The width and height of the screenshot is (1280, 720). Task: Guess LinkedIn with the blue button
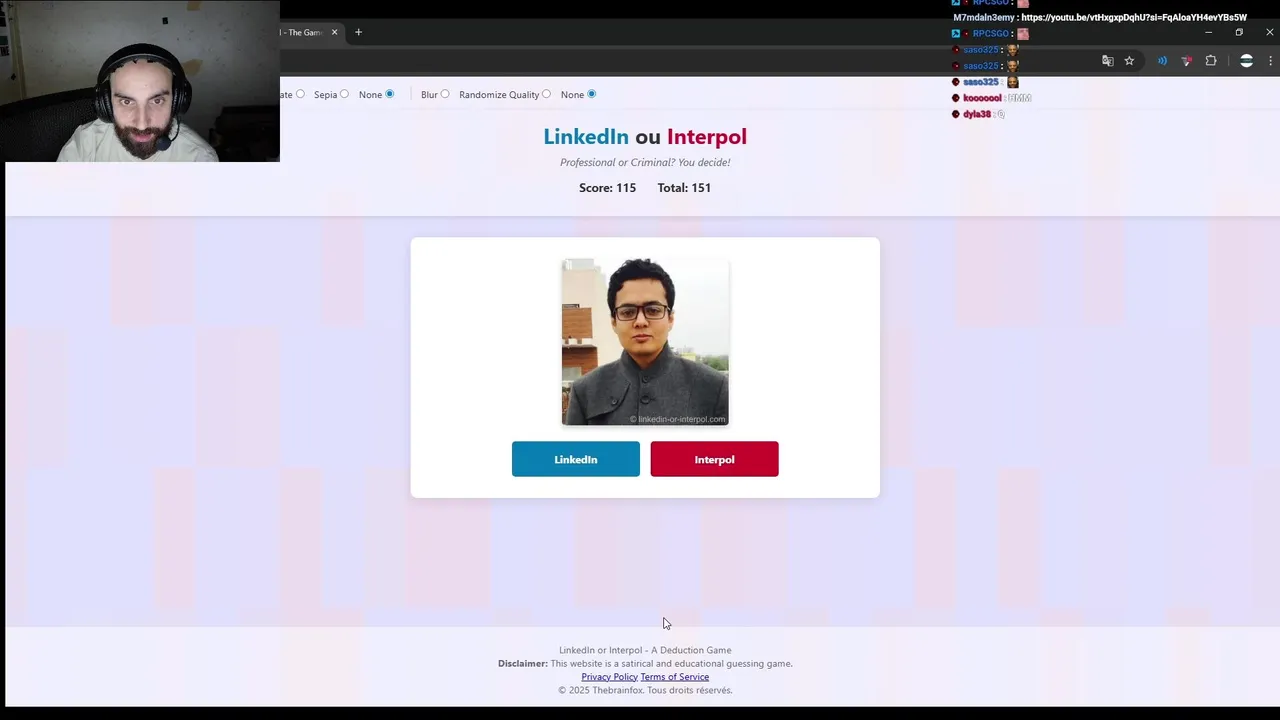coord(576,459)
